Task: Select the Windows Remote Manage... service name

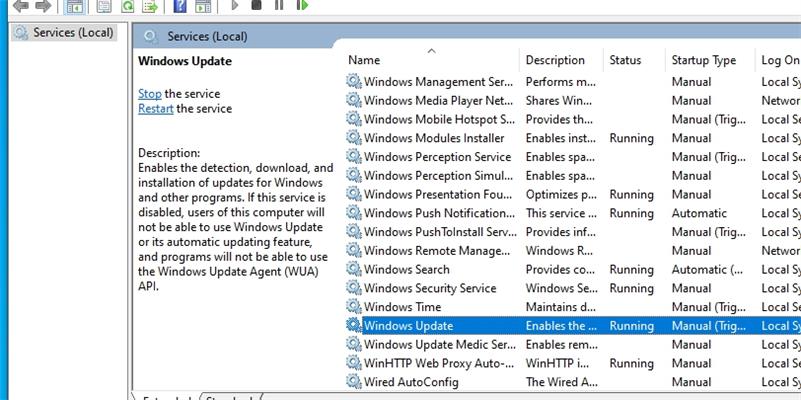Action: [437, 251]
